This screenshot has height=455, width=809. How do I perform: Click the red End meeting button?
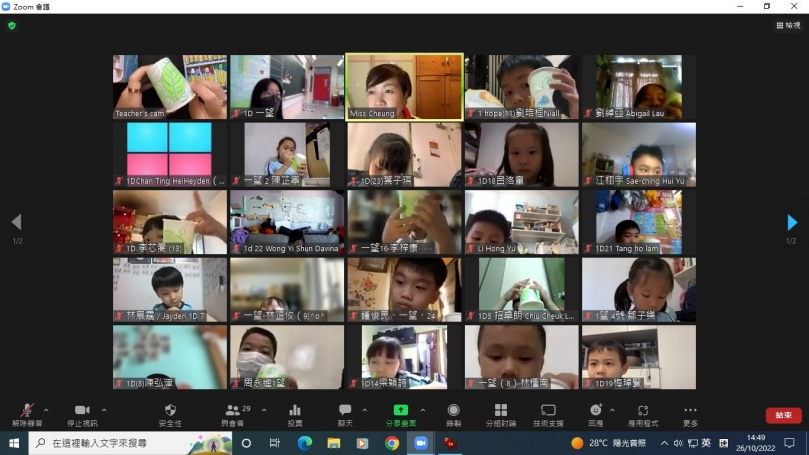click(x=783, y=415)
